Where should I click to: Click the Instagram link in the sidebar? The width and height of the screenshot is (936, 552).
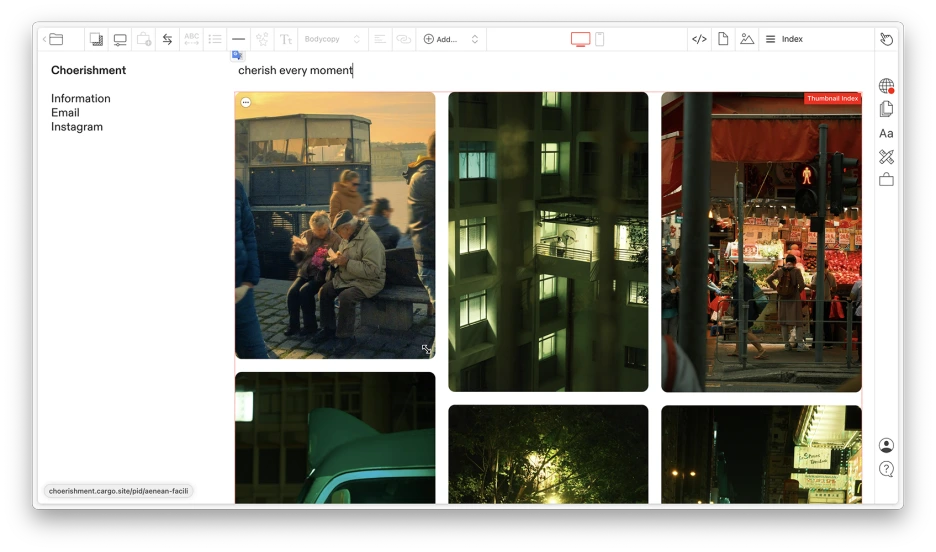pyautogui.click(x=77, y=127)
